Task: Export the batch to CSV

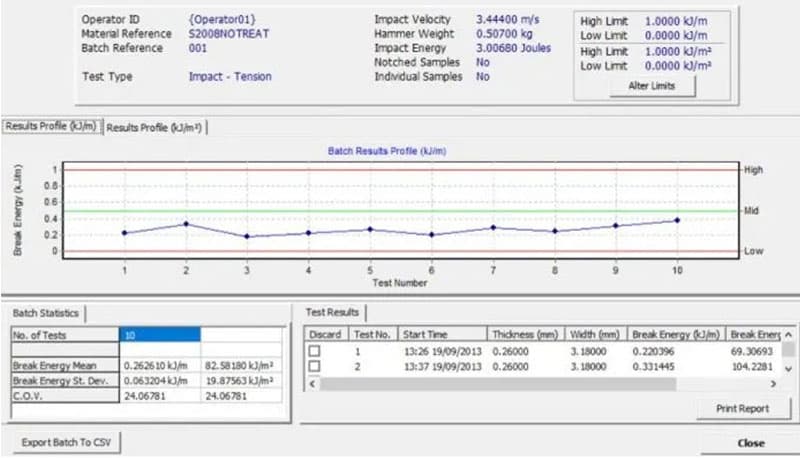Action: pos(66,442)
